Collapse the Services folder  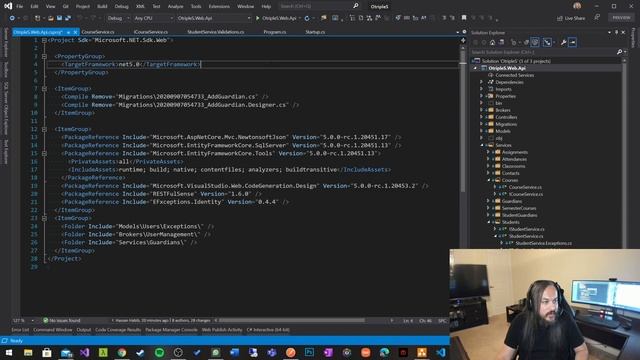pos(482,145)
